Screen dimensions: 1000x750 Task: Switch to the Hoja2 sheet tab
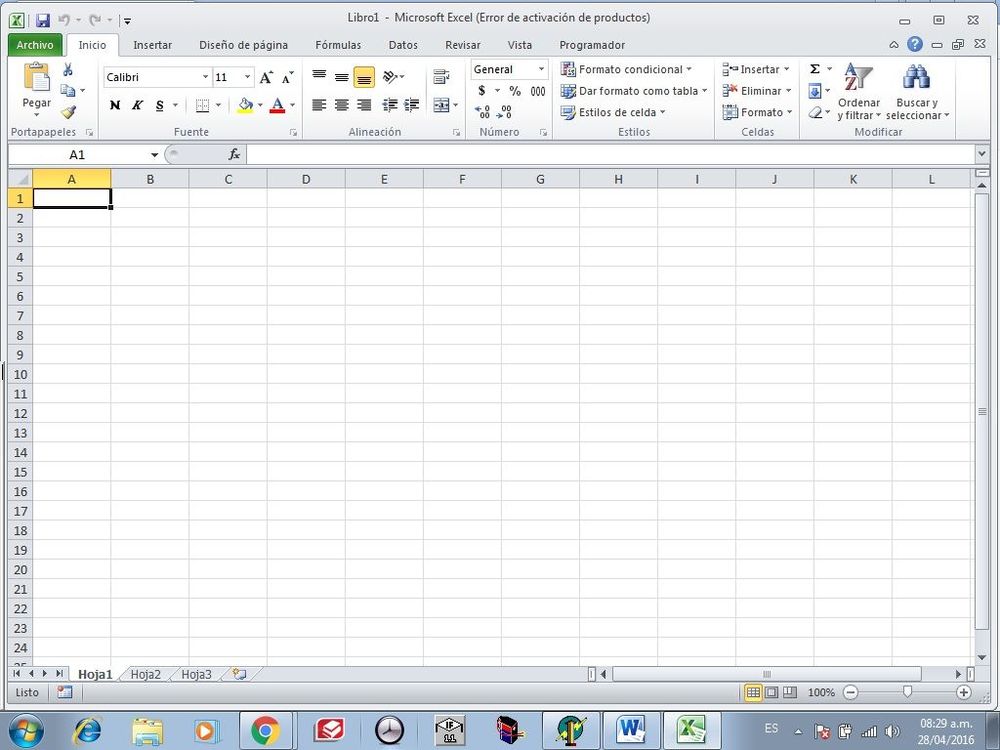pos(146,674)
